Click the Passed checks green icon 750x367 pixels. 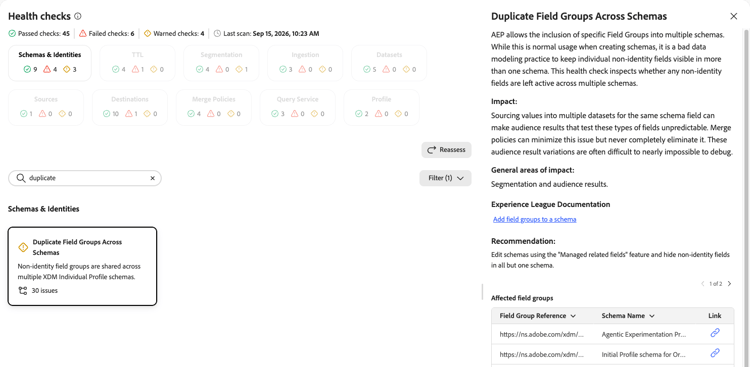point(12,33)
